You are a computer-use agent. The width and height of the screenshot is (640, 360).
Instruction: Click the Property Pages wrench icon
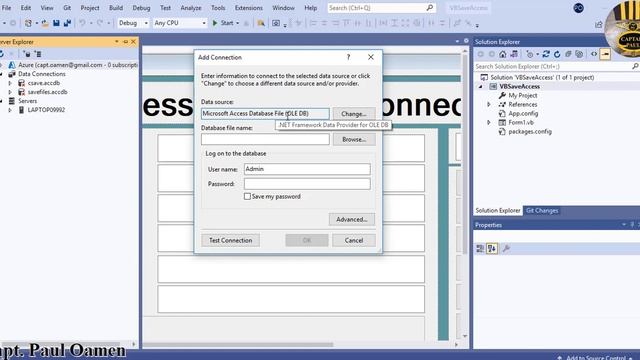[506, 248]
